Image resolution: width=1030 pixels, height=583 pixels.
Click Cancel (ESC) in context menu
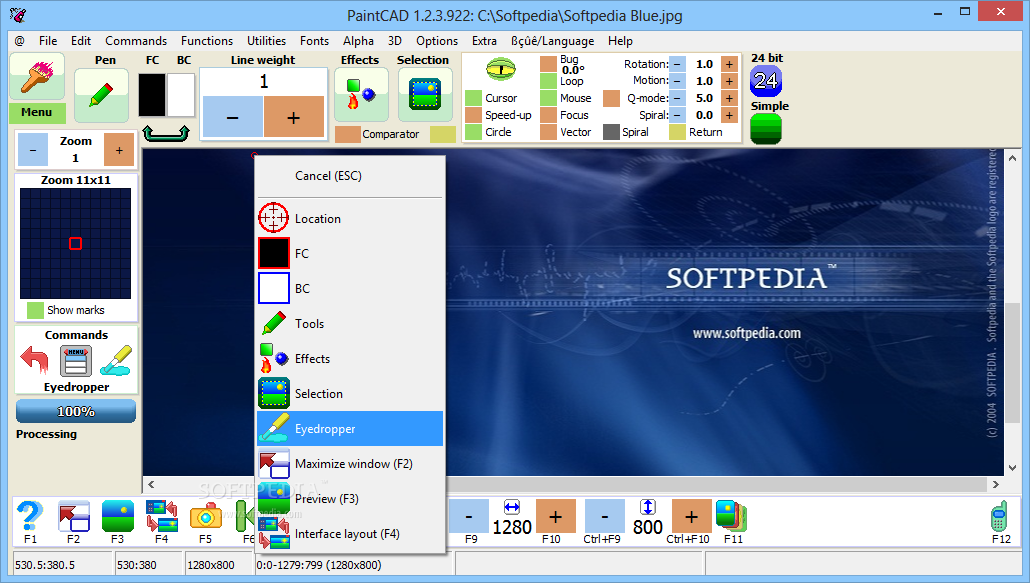pos(350,176)
